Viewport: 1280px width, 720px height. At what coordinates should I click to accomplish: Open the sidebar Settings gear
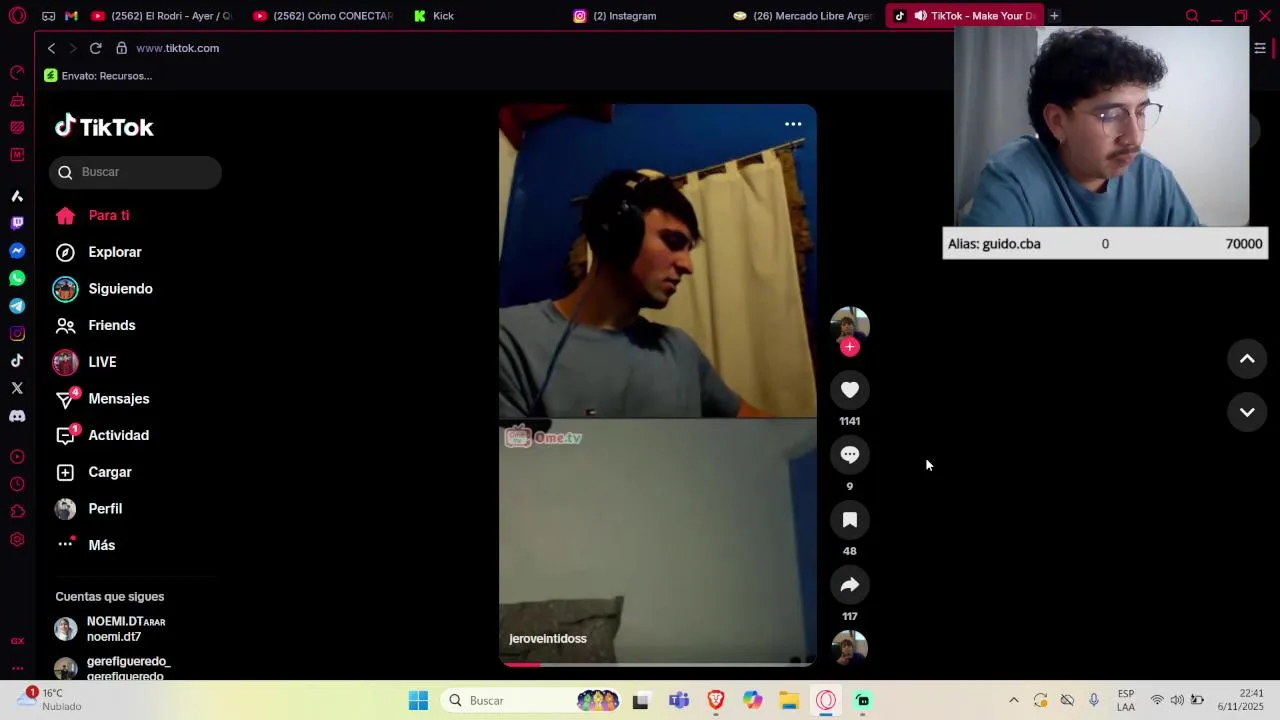click(x=17, y=540)
